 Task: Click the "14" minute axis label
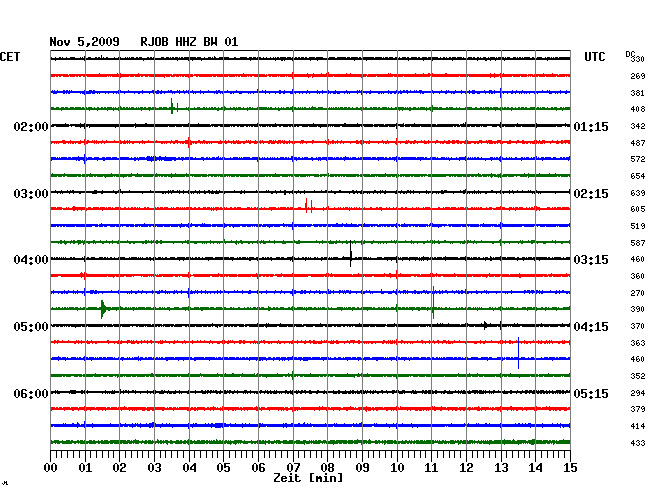pos(536,468)
